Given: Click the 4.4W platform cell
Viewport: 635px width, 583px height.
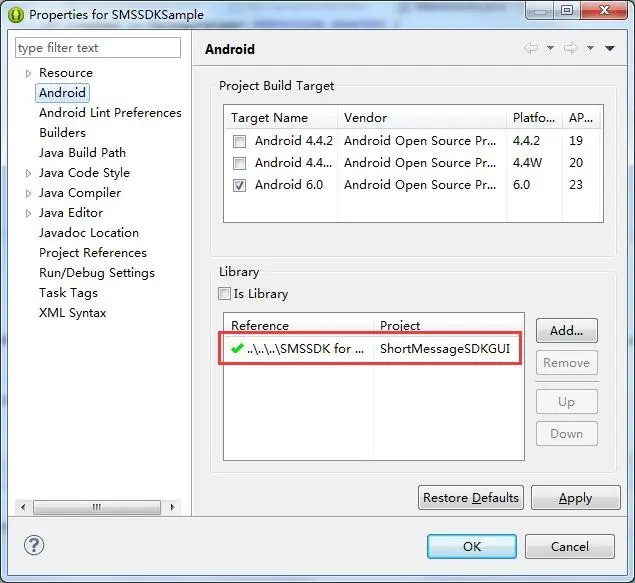Looking at the screenshot, I should 527,163.
